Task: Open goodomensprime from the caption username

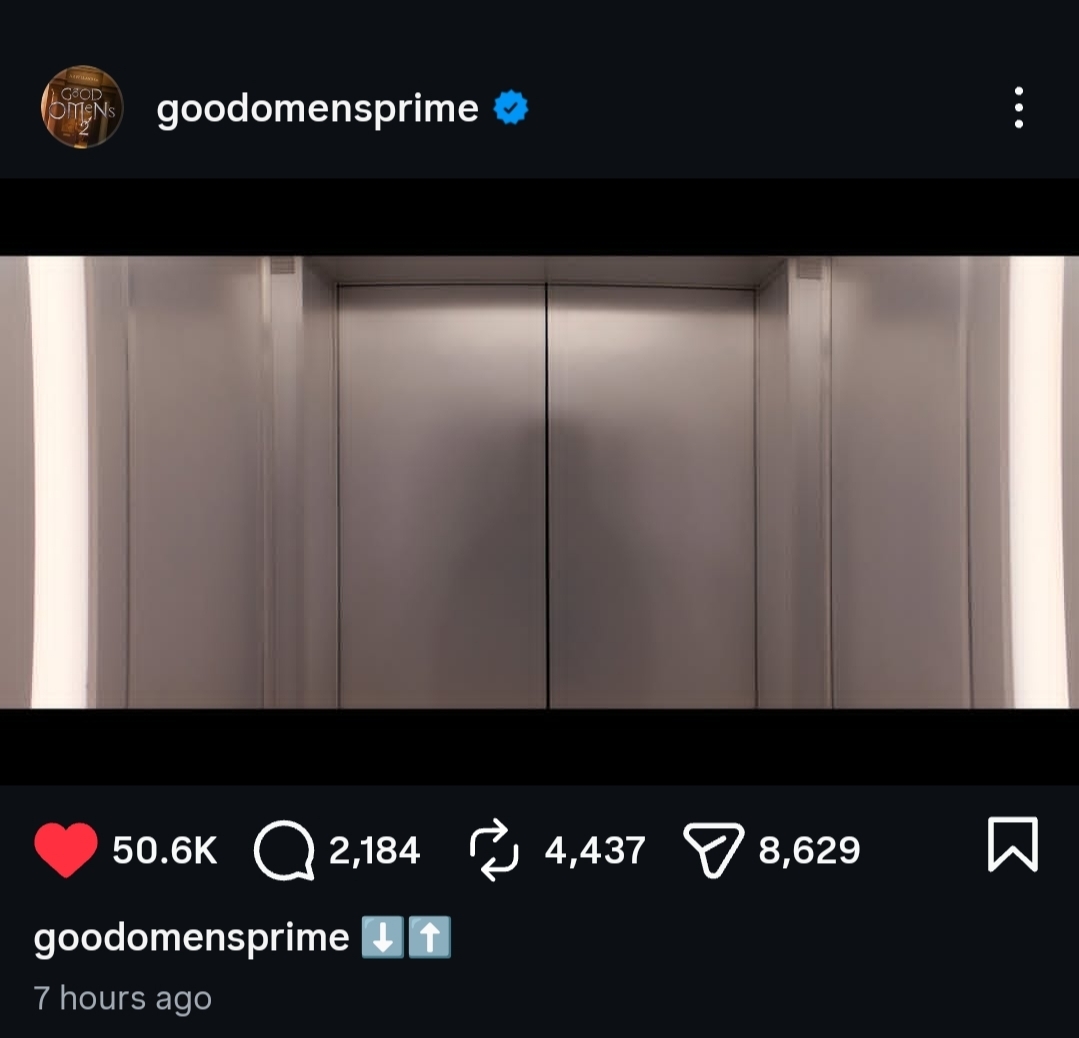Action: coord(191,938)
